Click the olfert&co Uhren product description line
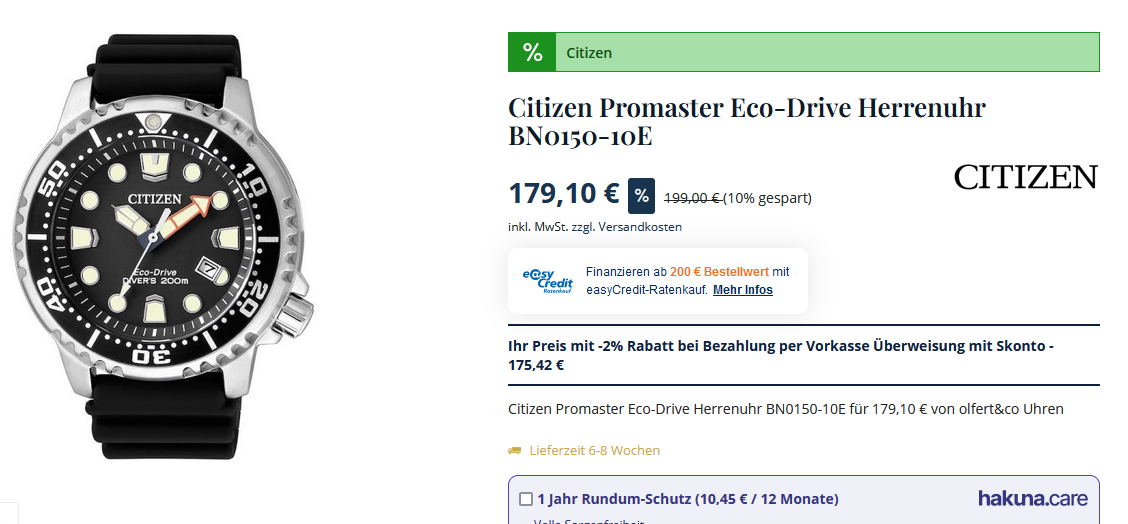 785,409
